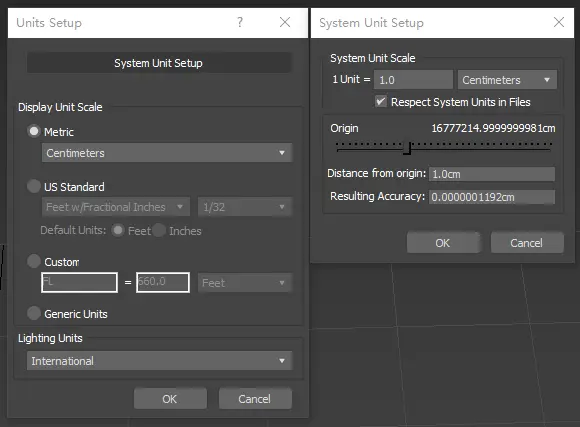Choose the Custom display unit radio button
The height and width of the screenshot is (427, 580).
[34, 261]
